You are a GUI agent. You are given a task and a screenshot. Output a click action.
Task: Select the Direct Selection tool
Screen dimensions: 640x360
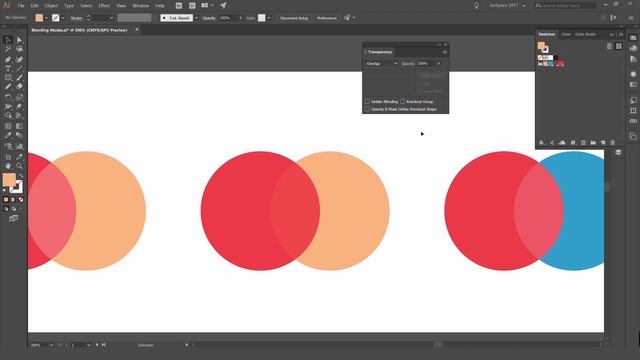pos(19,40)
